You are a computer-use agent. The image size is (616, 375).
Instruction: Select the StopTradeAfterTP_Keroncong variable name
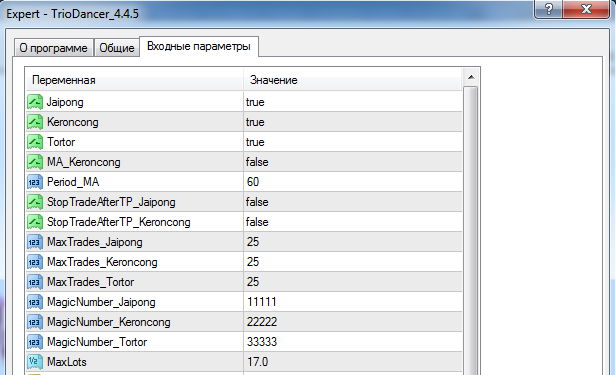tap(119, 223)
